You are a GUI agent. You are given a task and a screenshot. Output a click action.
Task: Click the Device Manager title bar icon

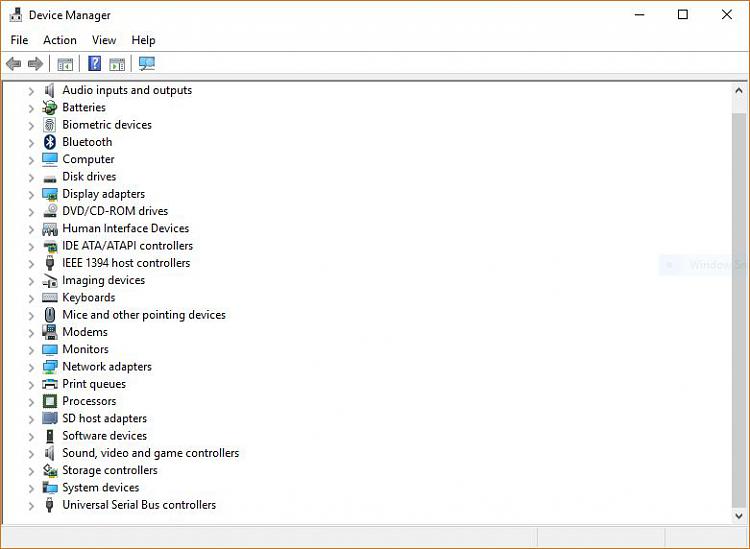(16, 15)
